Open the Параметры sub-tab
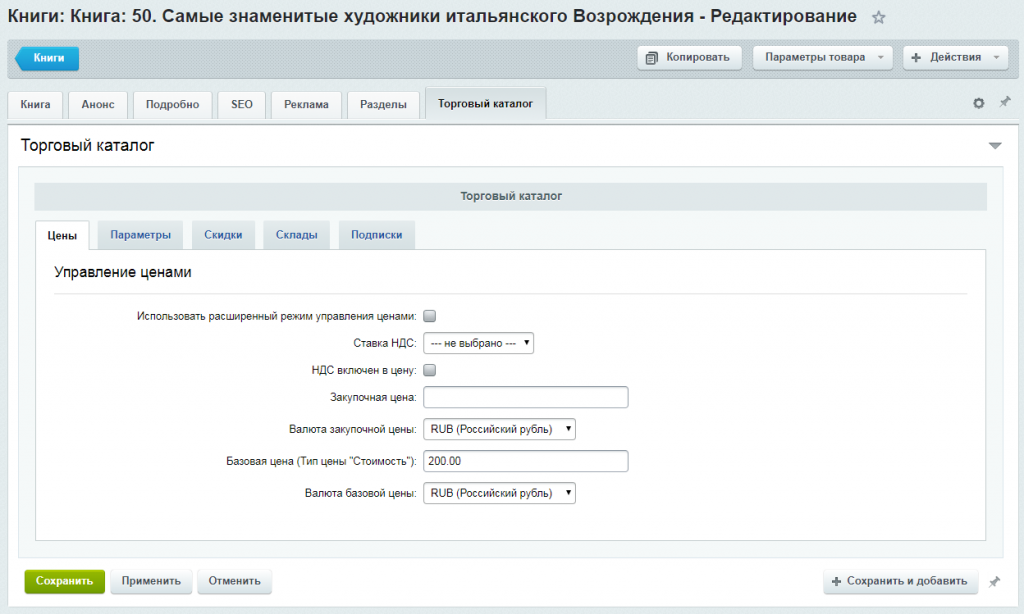 click(140, 234)
